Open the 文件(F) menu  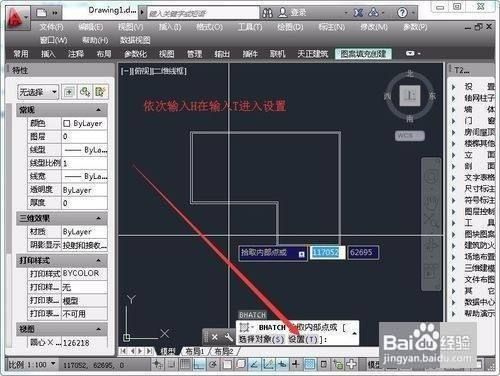52,27
